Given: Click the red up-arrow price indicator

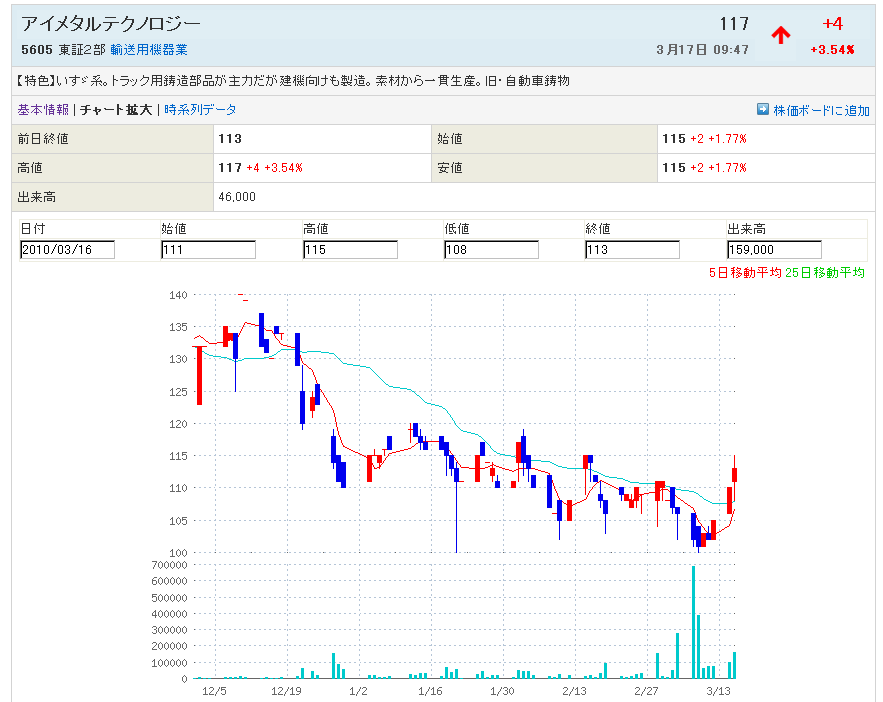Looking at the screenshot, I should tap(781, 35).
